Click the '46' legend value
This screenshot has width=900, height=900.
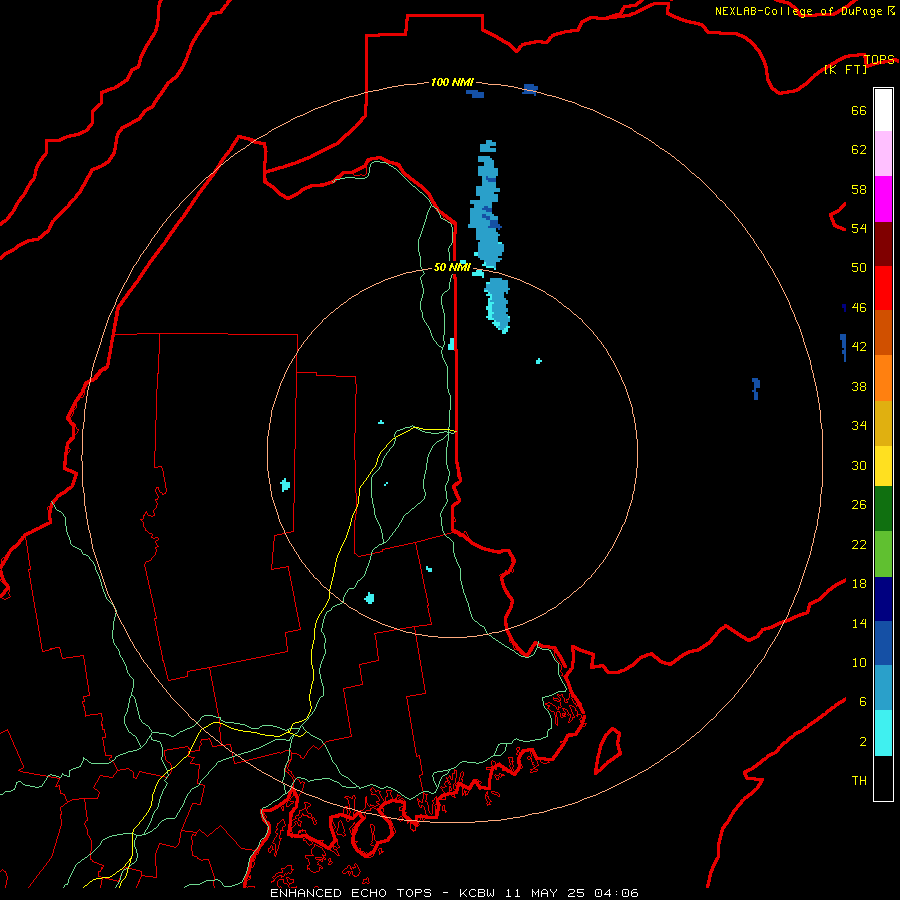pos(859,307)
